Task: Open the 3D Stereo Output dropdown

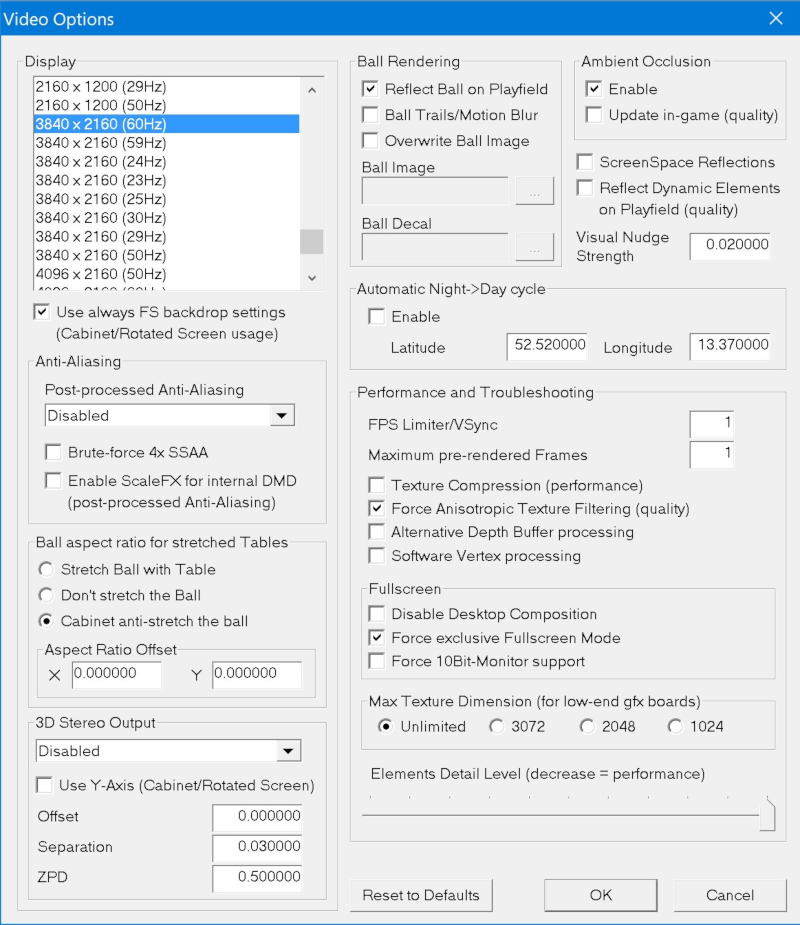Action: point(288,751)
